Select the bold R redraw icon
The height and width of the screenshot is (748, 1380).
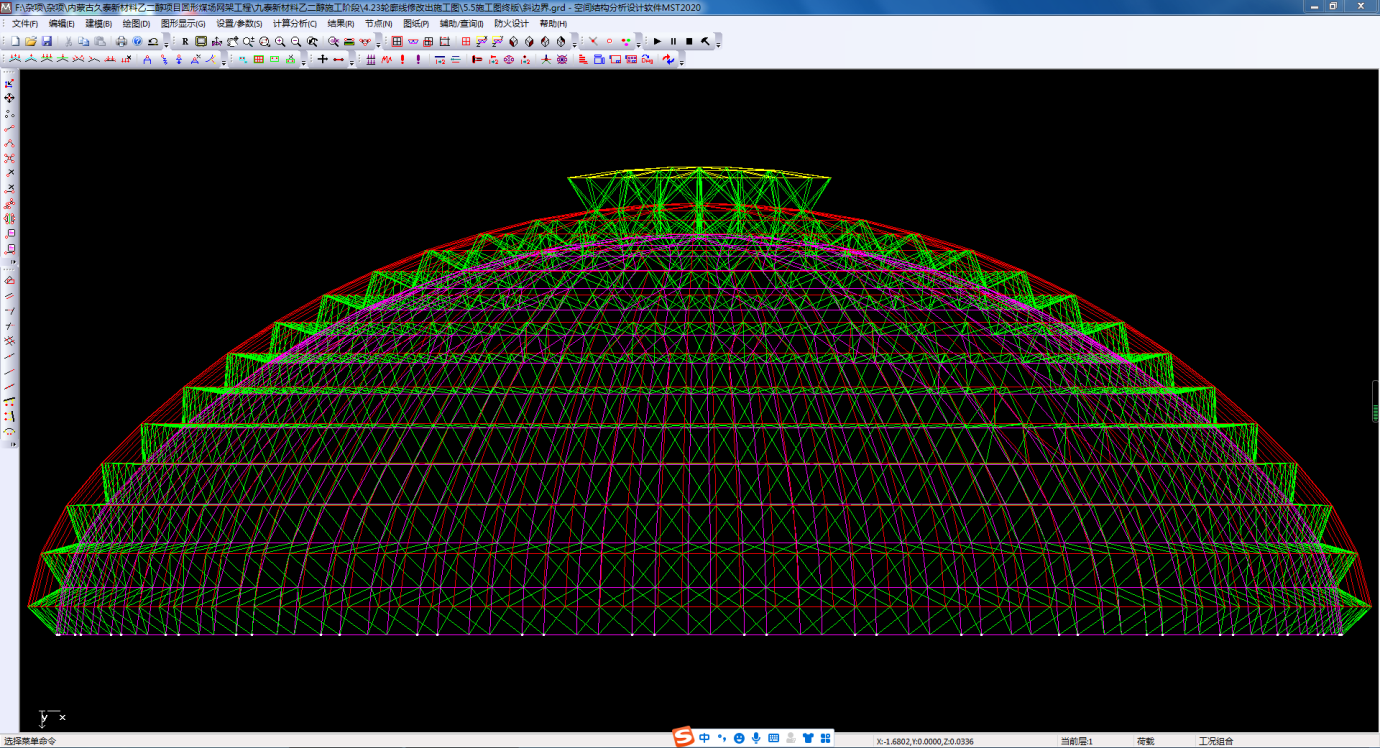(185, 42)
